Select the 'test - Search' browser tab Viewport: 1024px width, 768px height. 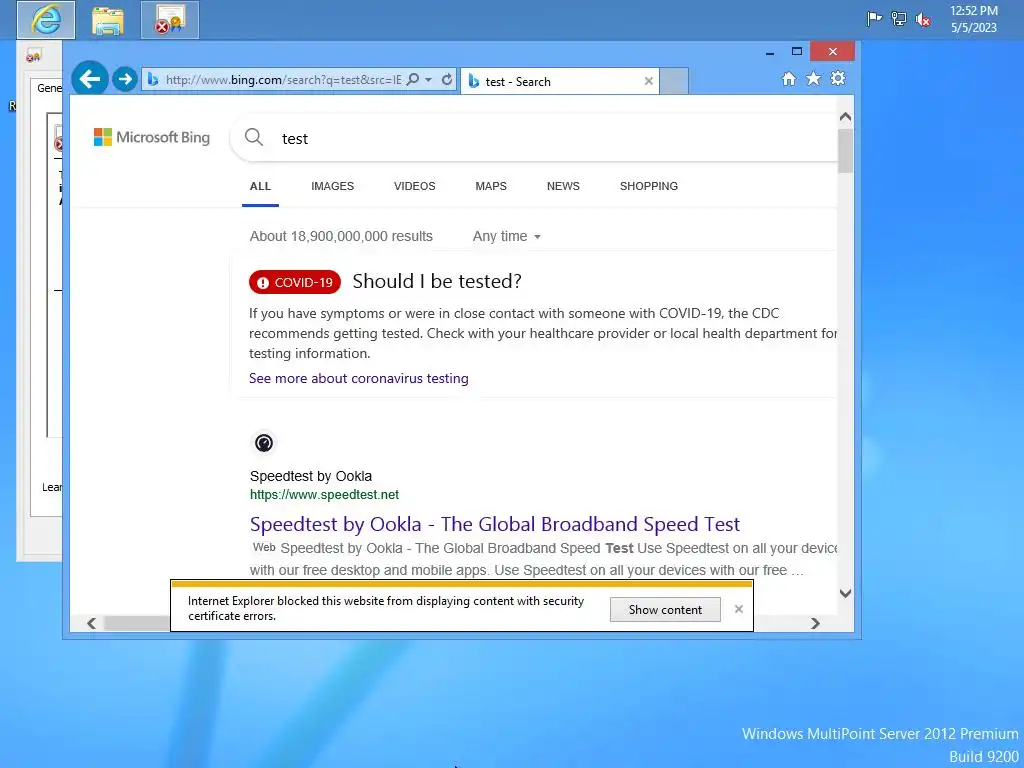pos(560,82)
